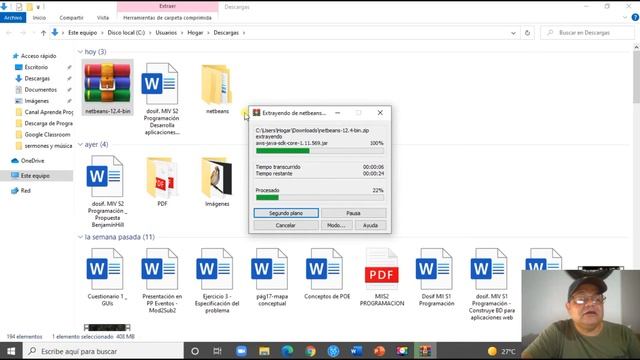Screen dimensions: 640x360
Task: Switch to the Vista ribbon tab
Action: coord(103,18)
